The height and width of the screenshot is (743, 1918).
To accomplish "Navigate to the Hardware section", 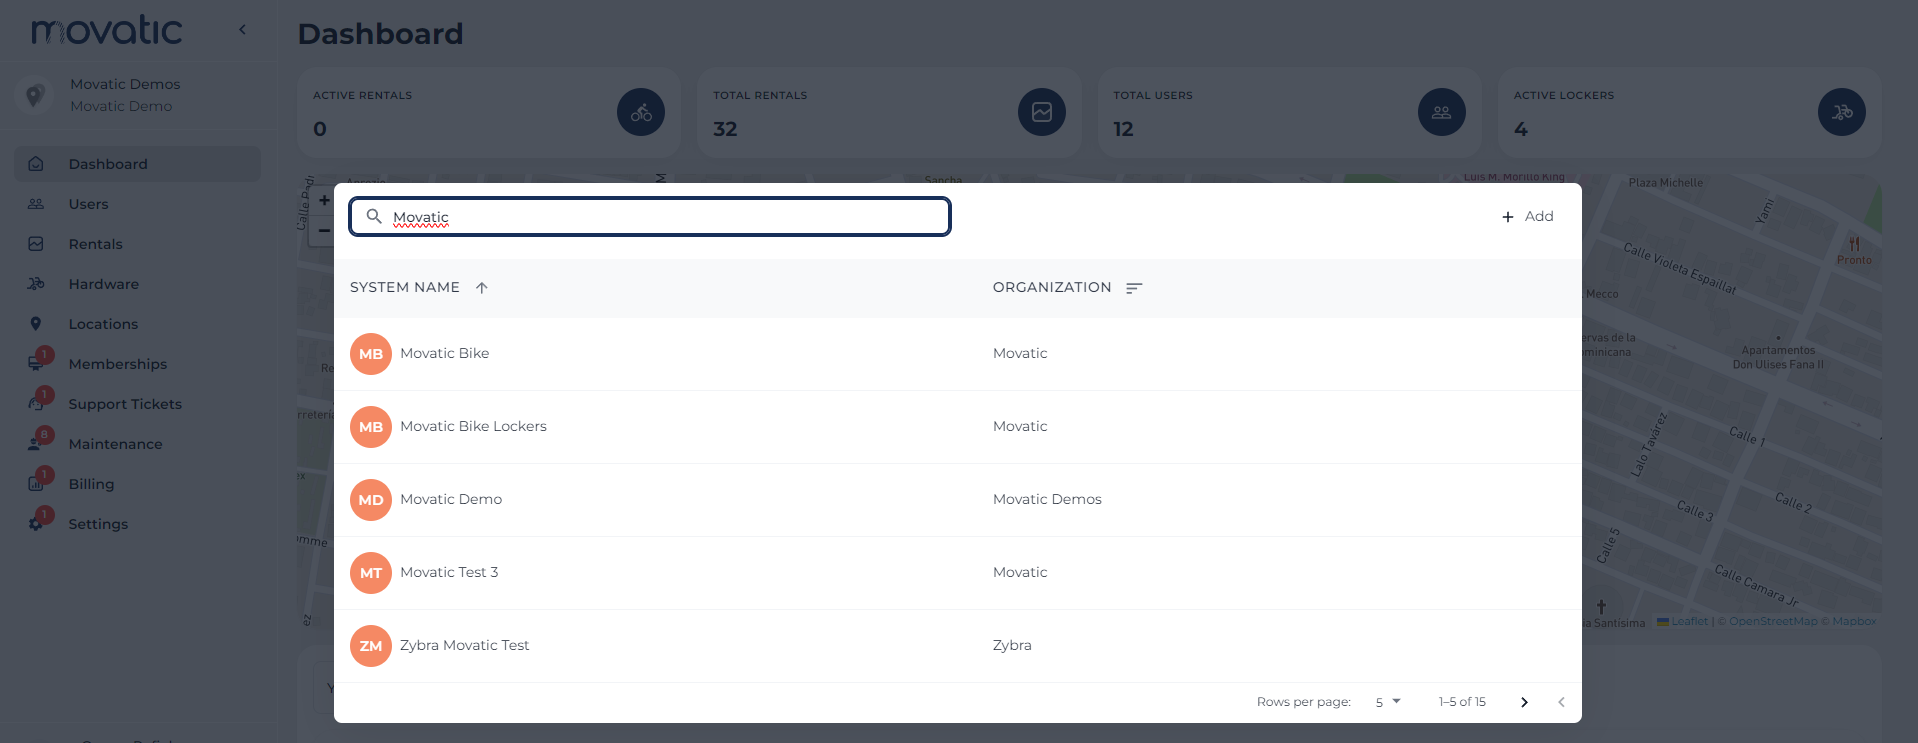I will pos(103,284).
